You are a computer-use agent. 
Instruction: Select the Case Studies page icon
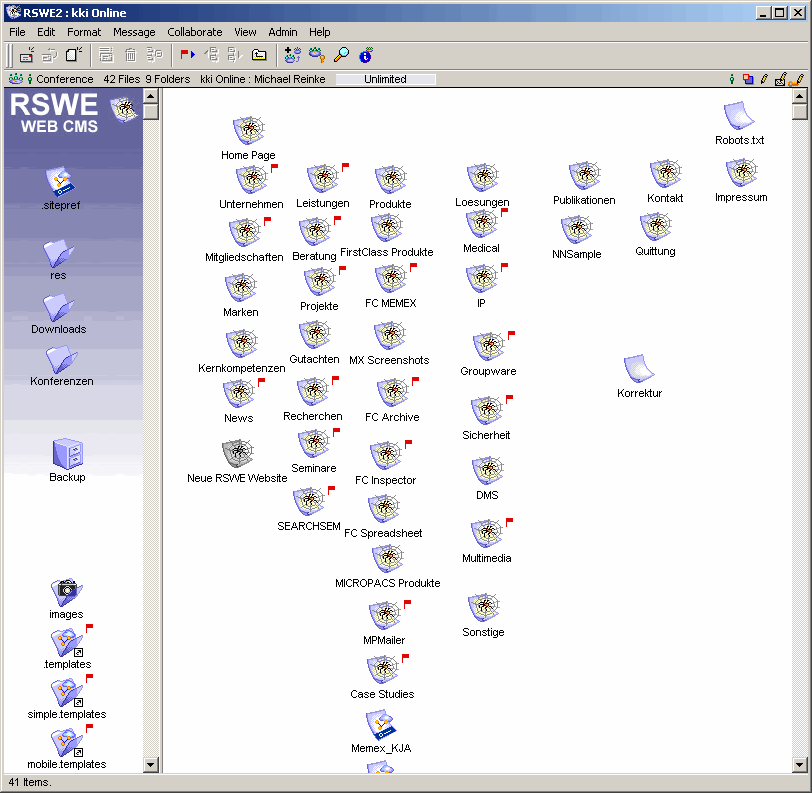coord(383,669)
